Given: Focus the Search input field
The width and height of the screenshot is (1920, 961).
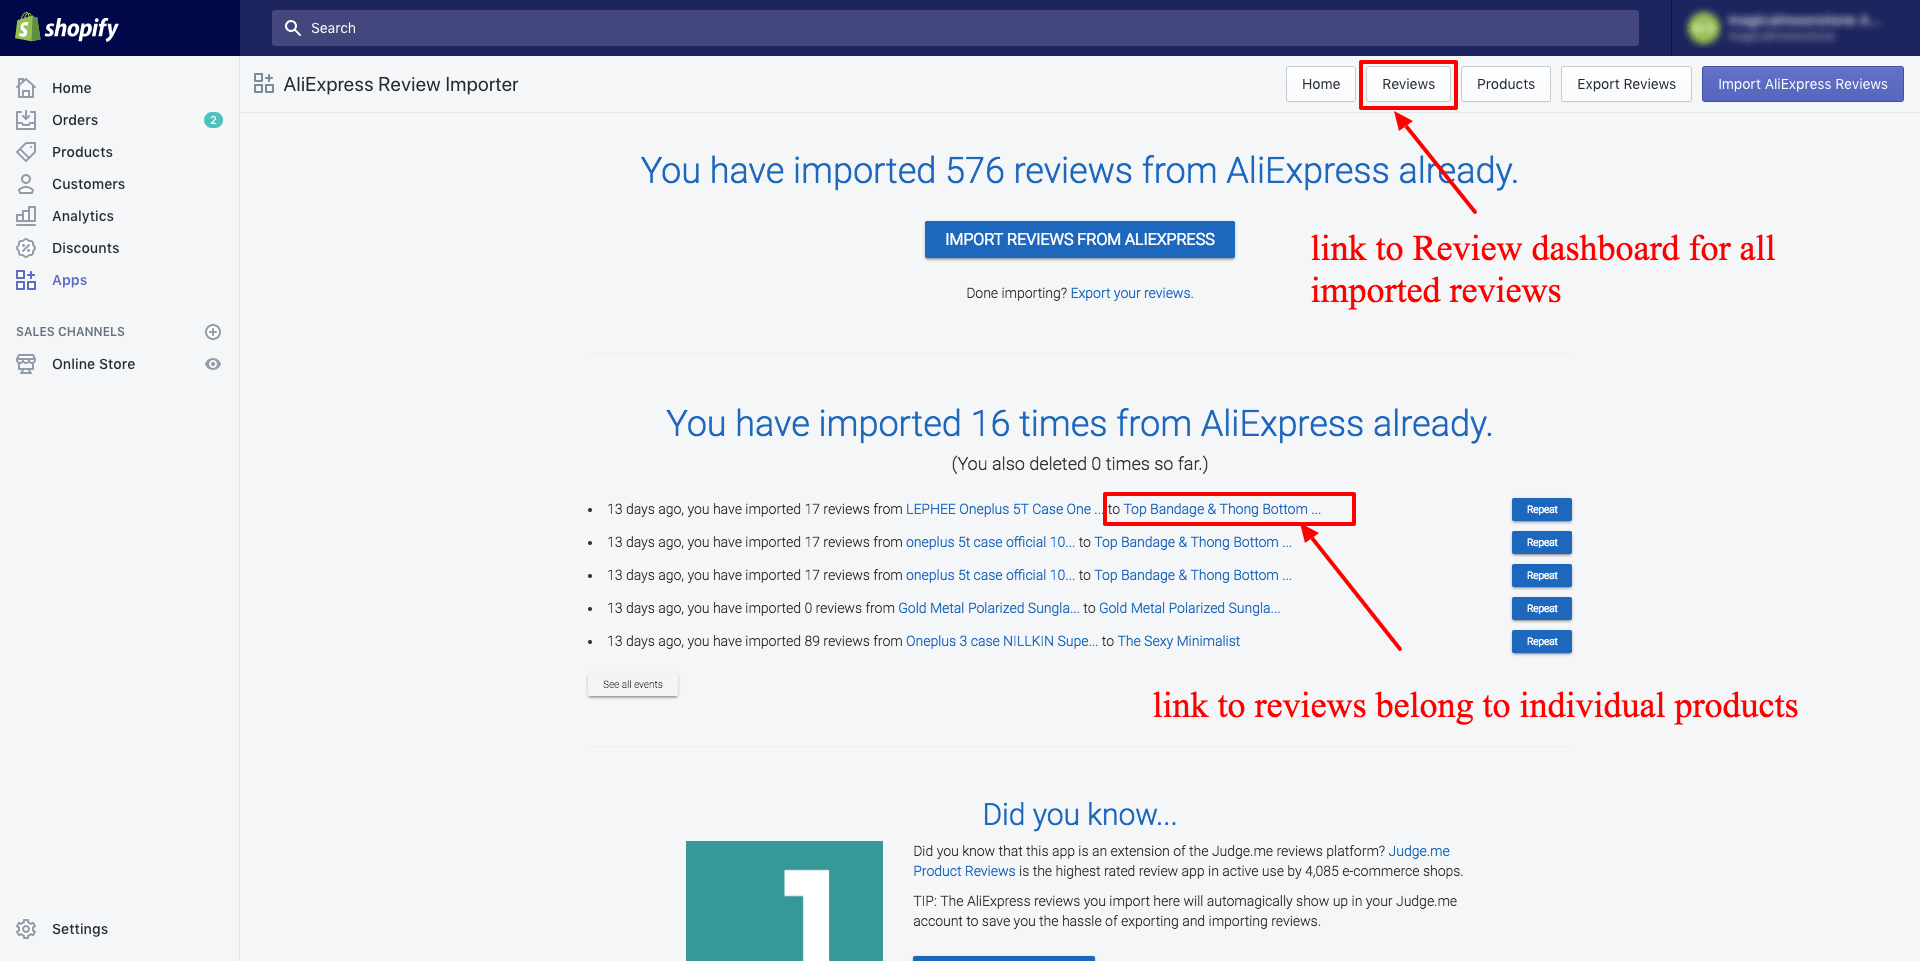Looking at the screenshot, I should pos(955,28).
